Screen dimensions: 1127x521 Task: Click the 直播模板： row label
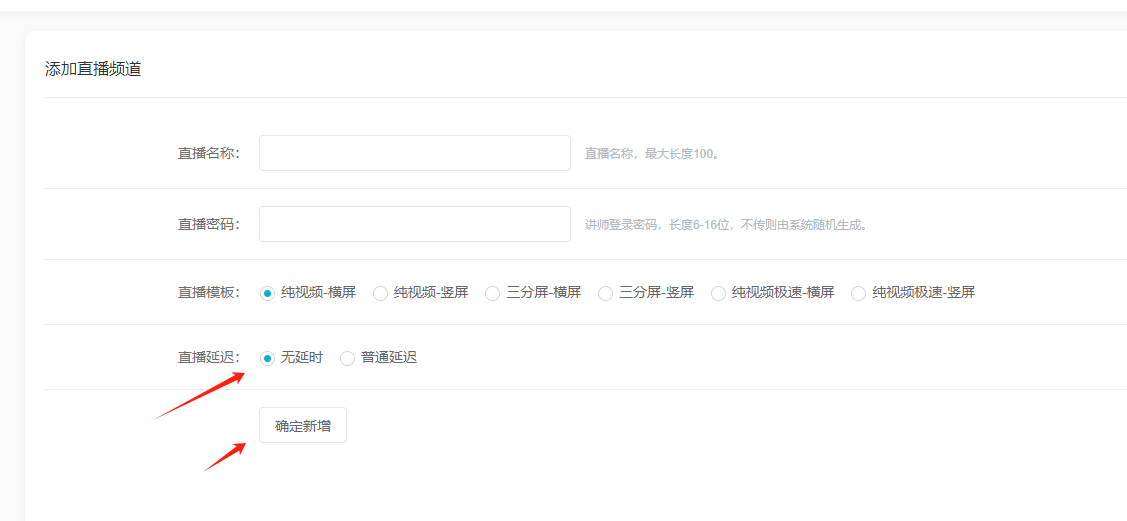tap(208, 293)
